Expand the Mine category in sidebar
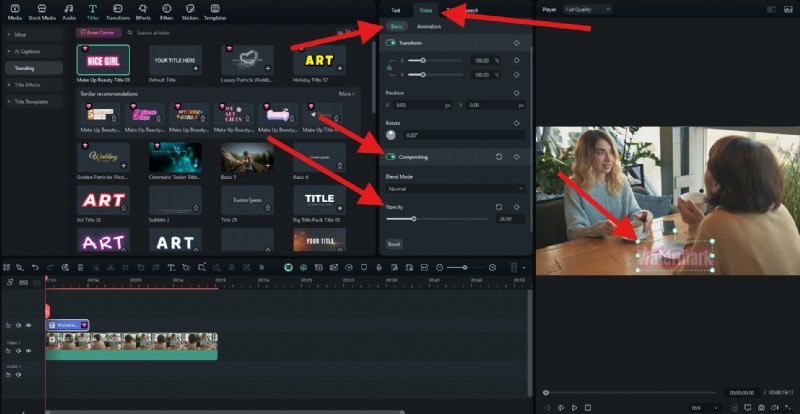 click(34, 35)
